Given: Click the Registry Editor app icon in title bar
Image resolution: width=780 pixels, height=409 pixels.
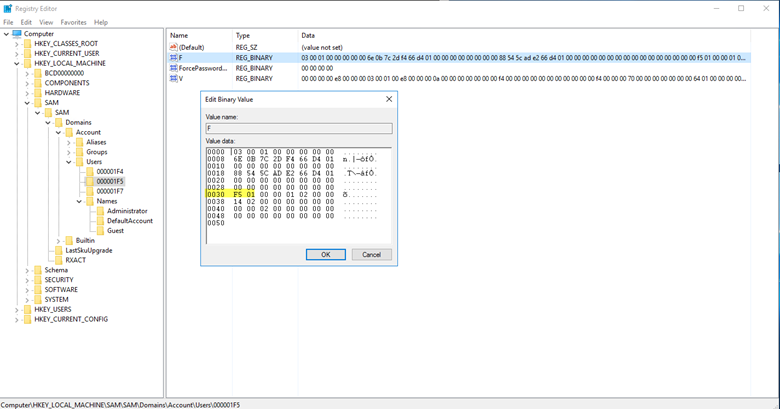Looking at the screenshot, I should coord(7,8).
